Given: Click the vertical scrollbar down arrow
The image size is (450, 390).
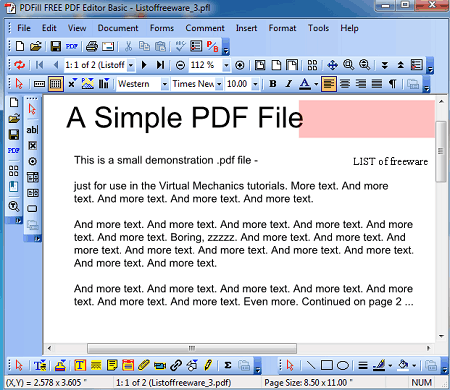Looking at the screenshot, I should point(441,336).
